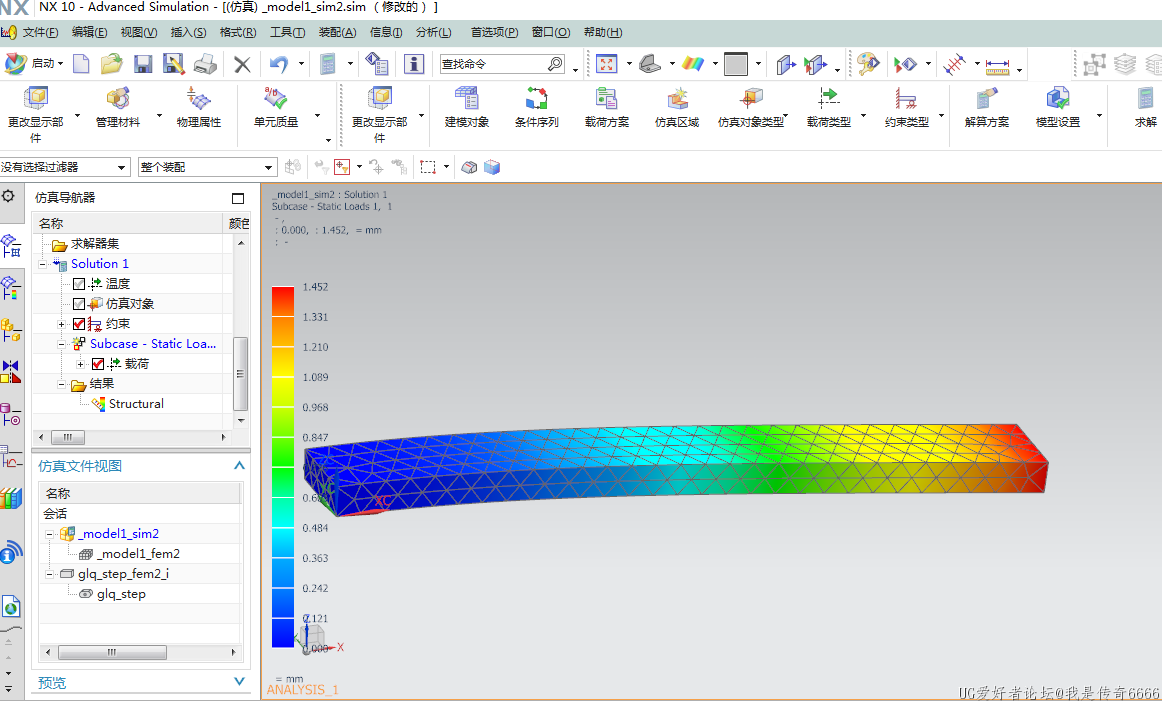The image size is (1162, 705).
Task: Click the measure distance ruler icon
Action: (997, 66)
